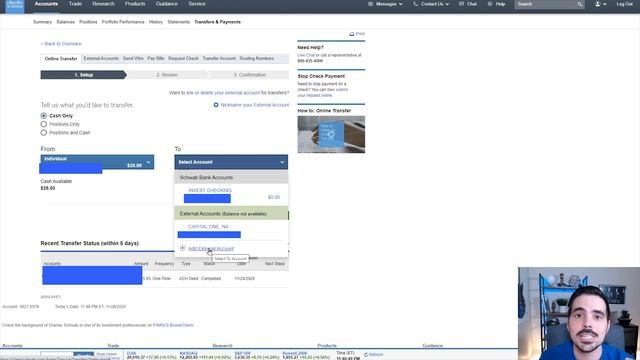
Task: Open the Trade top menu
Action: 75,4
